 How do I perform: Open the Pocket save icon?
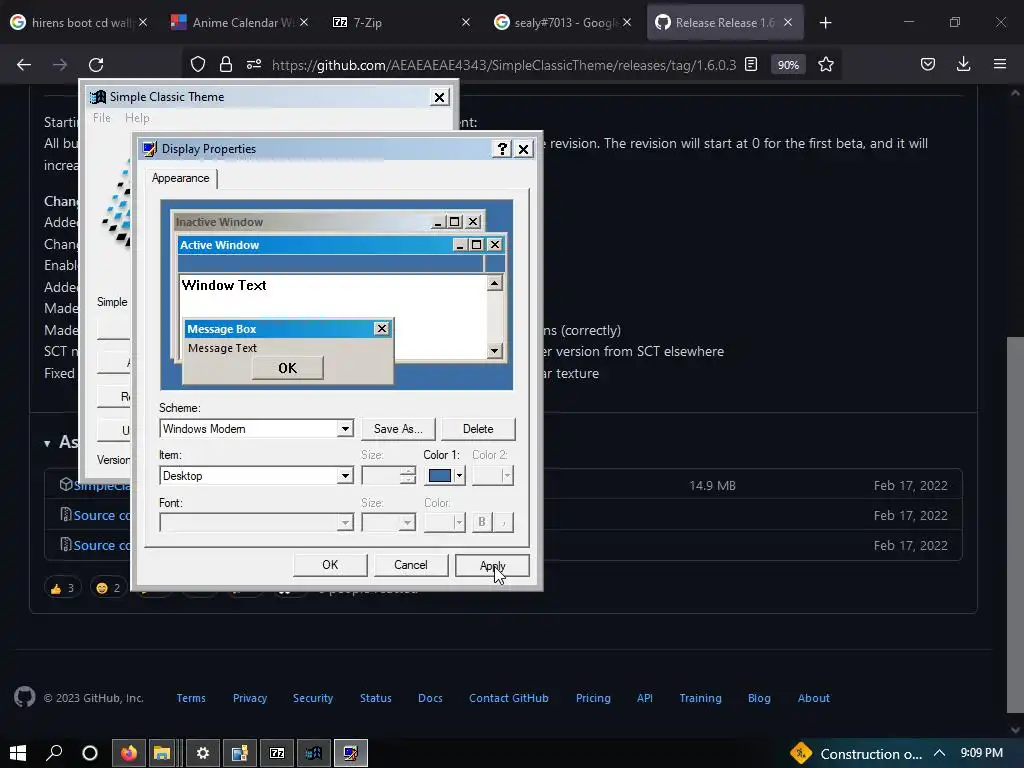click(927, 64)
